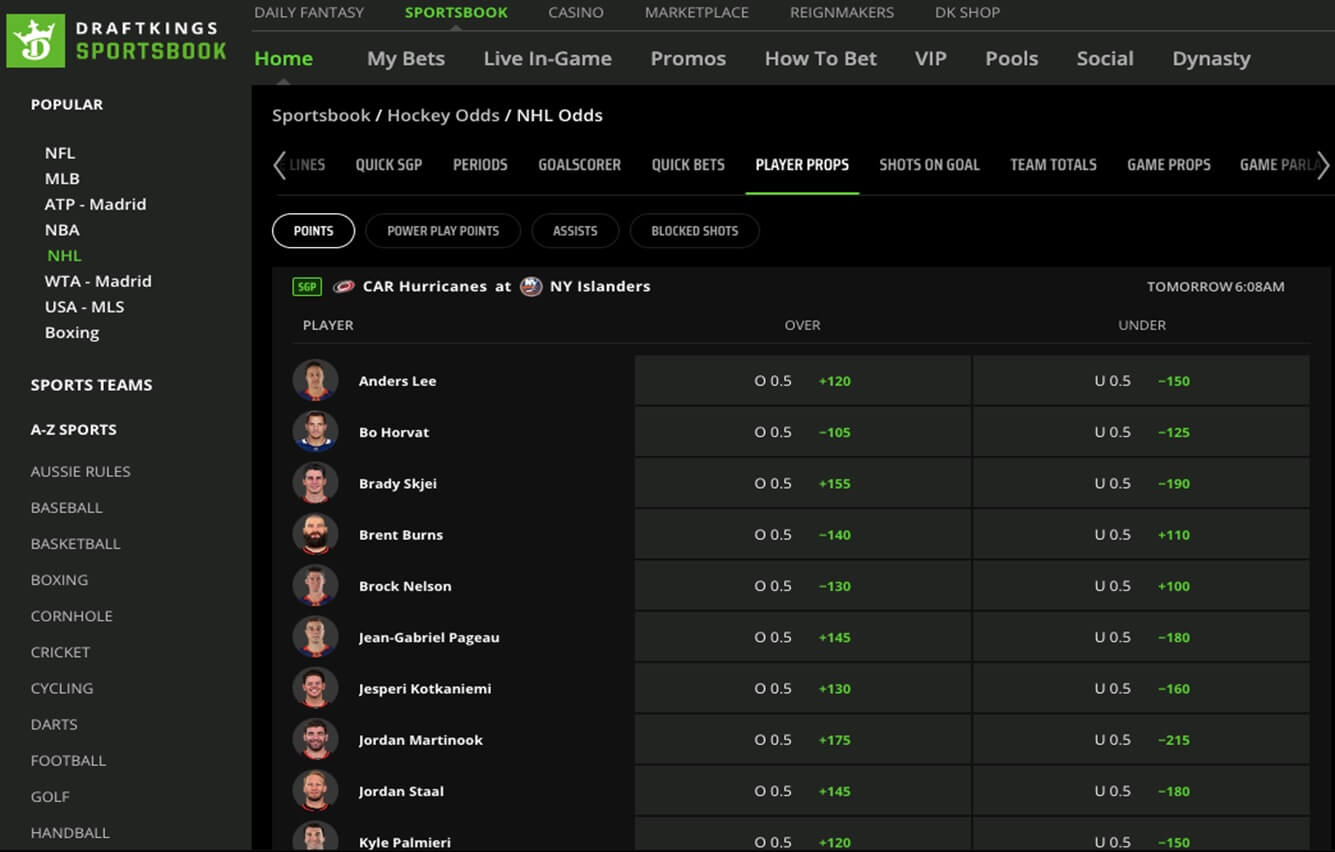Select NFL in the Popular sidebar
The width and height of the screenshot is (1335, 852).
60,153
